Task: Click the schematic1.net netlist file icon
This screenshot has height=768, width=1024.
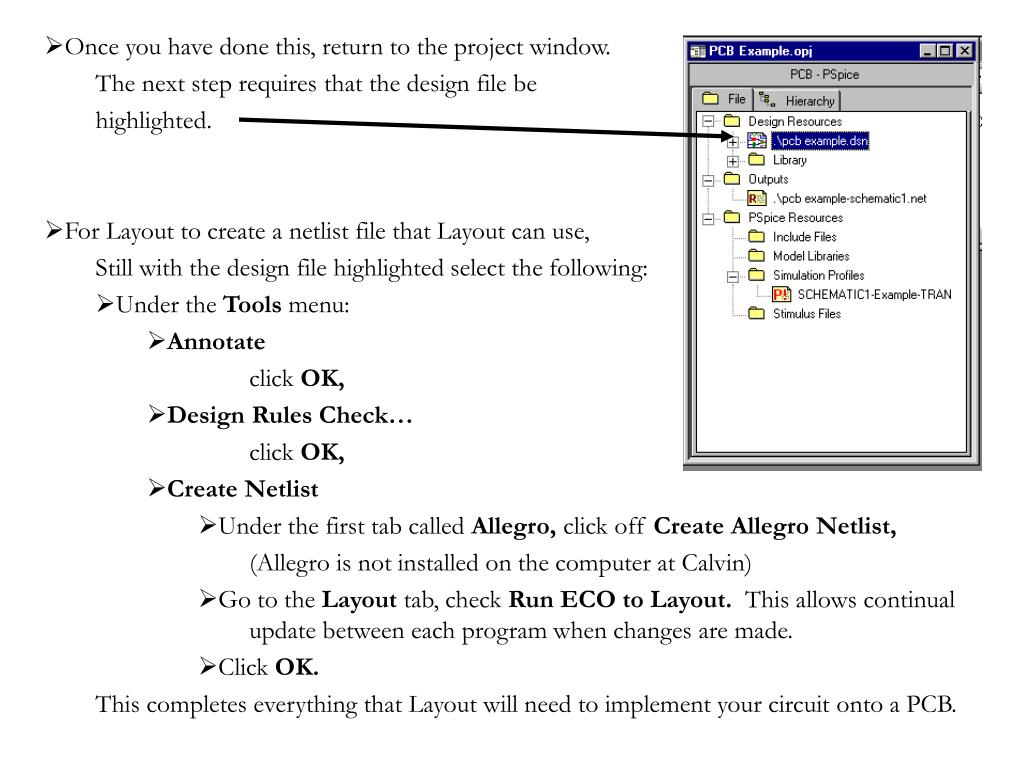Action: 757,198
